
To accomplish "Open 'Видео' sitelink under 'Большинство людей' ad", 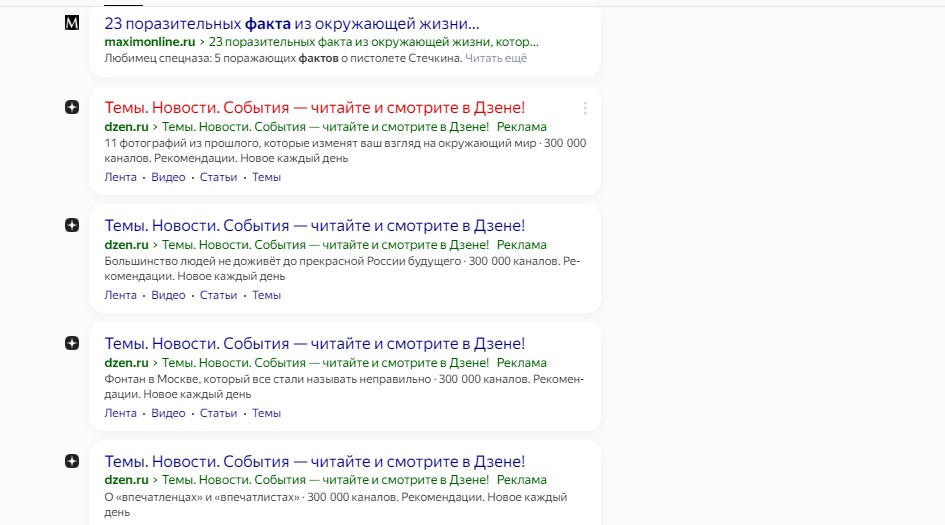I will coord(168,295).
